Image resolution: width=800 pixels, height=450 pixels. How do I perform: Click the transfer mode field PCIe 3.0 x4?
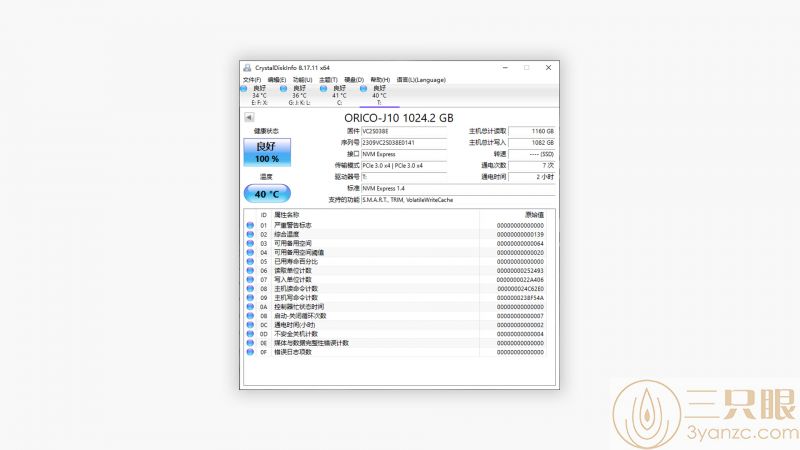(404, 165)
